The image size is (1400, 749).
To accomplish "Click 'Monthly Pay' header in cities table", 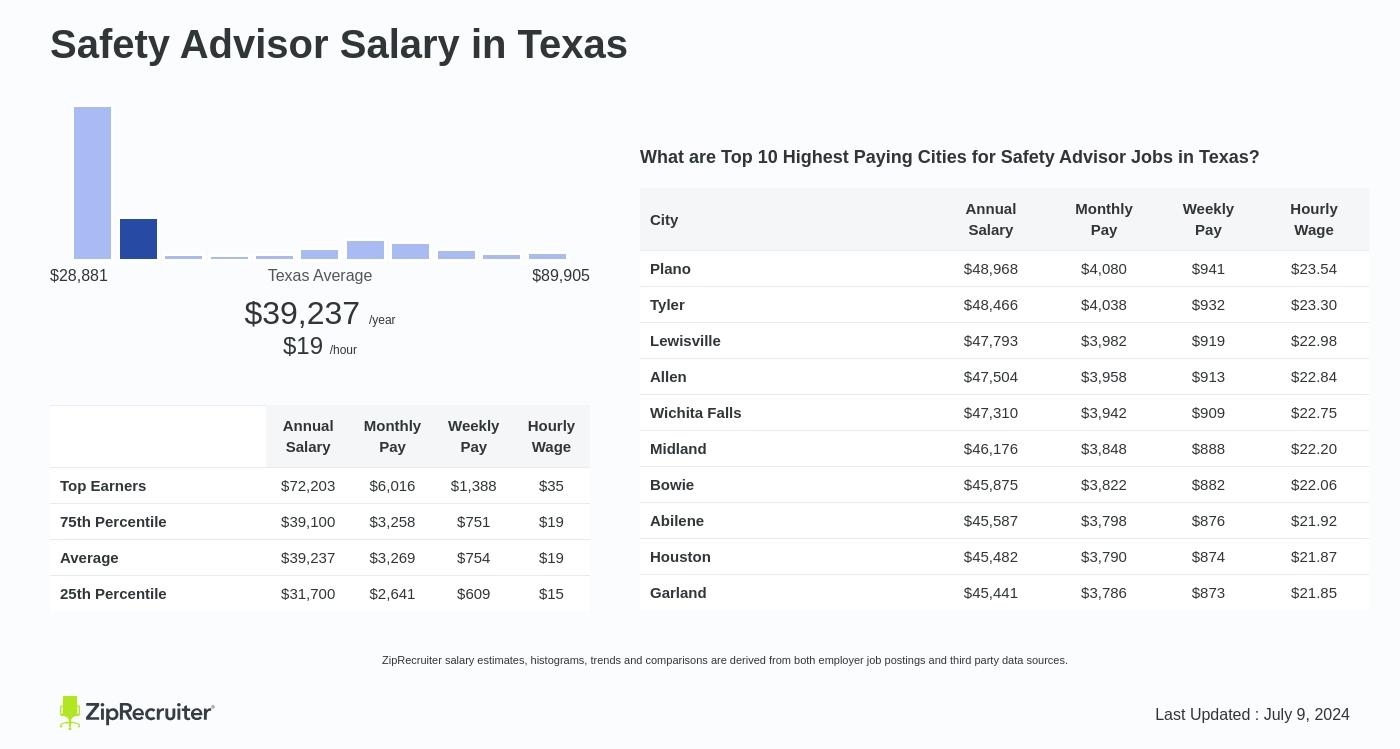I will (1104, 219).
